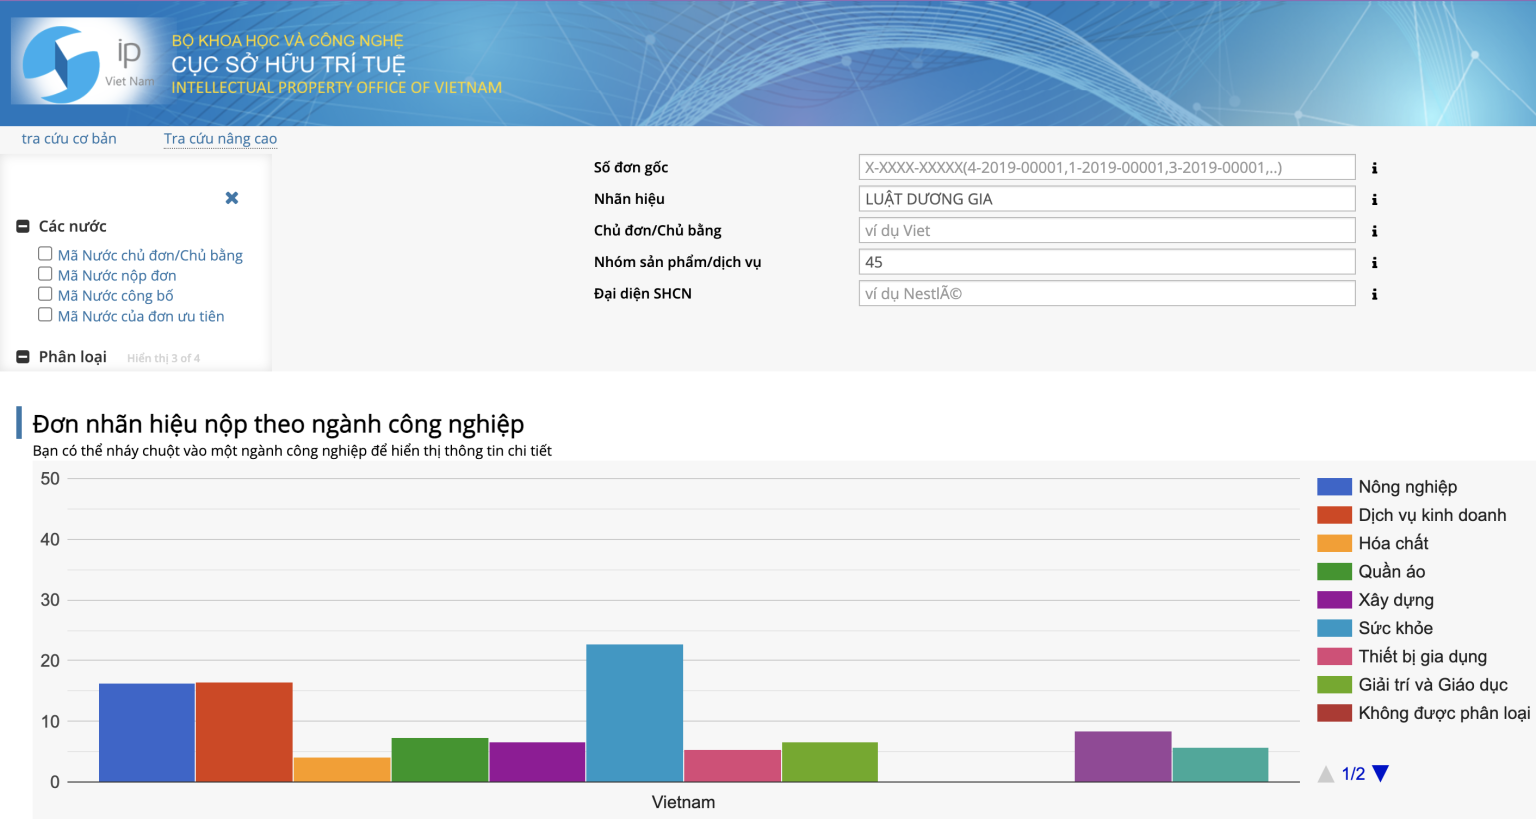The image size is (1536, 819).
Task: Click info icon beside Đại diện SHCN field
Action: (1374, 294)
